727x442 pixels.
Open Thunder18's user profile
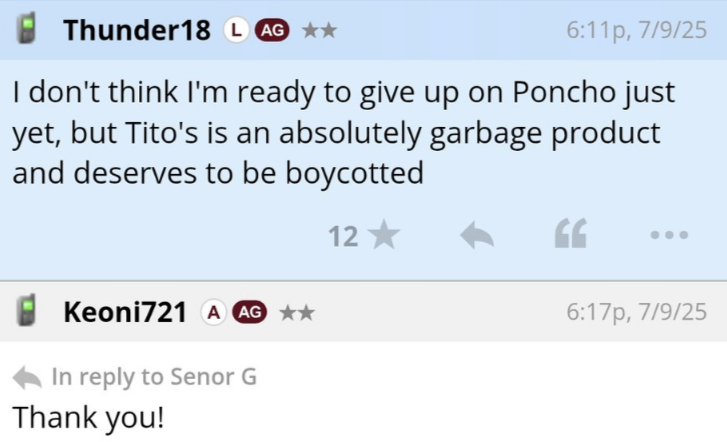[x=137, y=30]
